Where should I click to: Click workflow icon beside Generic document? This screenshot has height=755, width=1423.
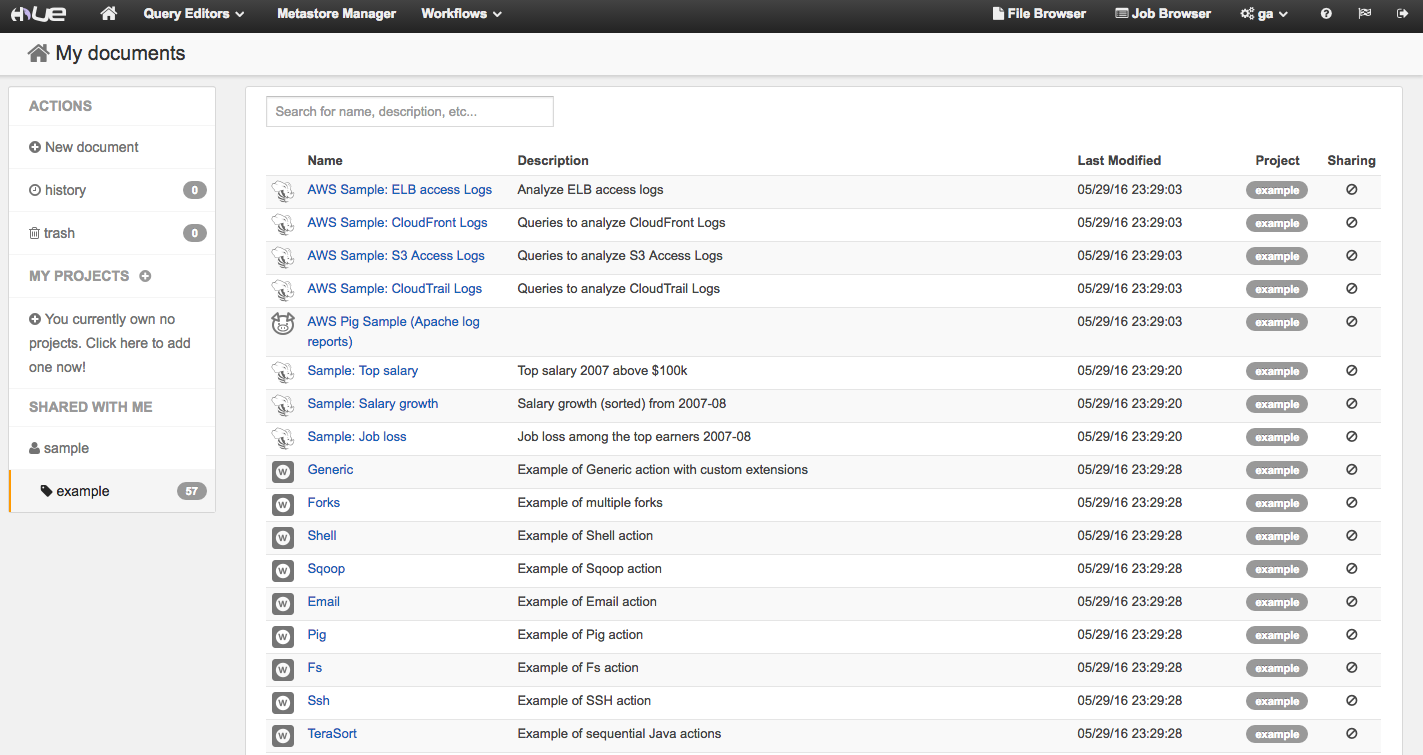click(283, 471)
